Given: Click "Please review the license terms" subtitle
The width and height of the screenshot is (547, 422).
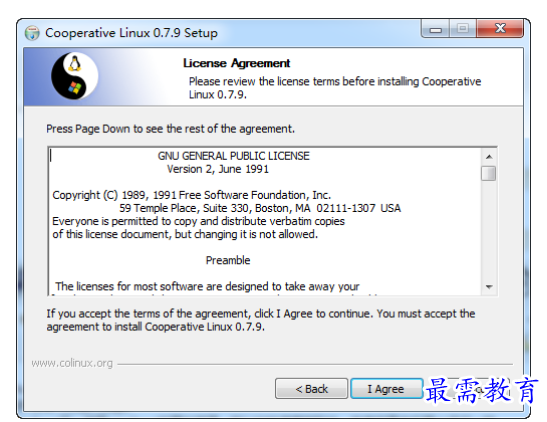Looking at the screenshot, I should (335, 88).
